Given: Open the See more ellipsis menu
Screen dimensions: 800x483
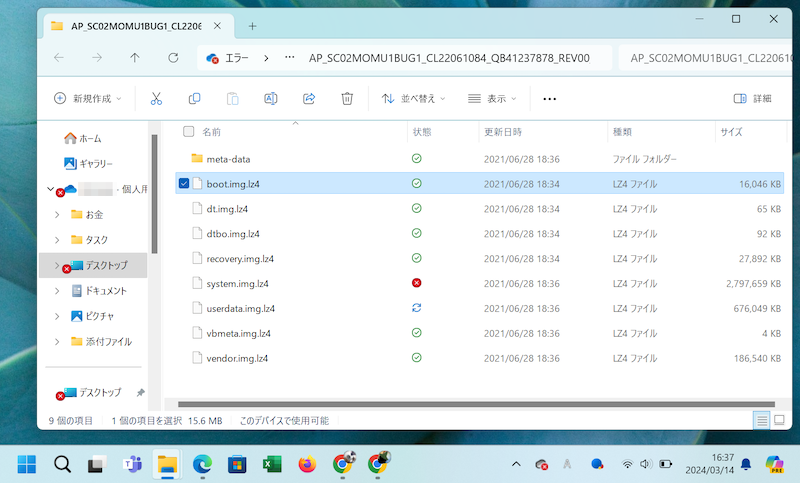Looking at the screenshot, I should pos(549,99).
